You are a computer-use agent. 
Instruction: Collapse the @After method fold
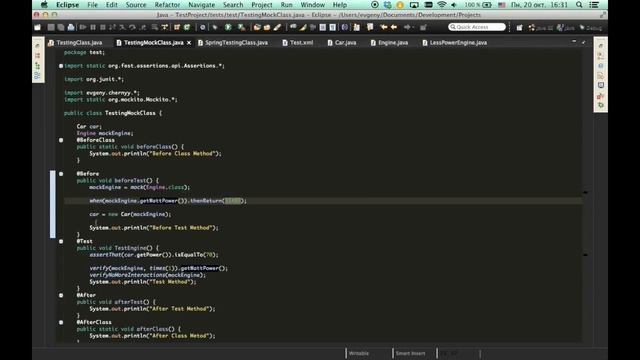click(x=61, y=295)
